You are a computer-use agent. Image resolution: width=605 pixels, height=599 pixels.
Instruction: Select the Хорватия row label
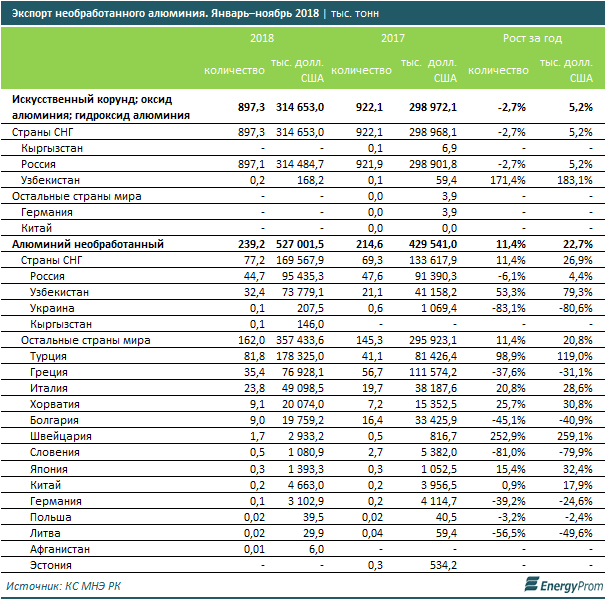(x=55, y=404)
